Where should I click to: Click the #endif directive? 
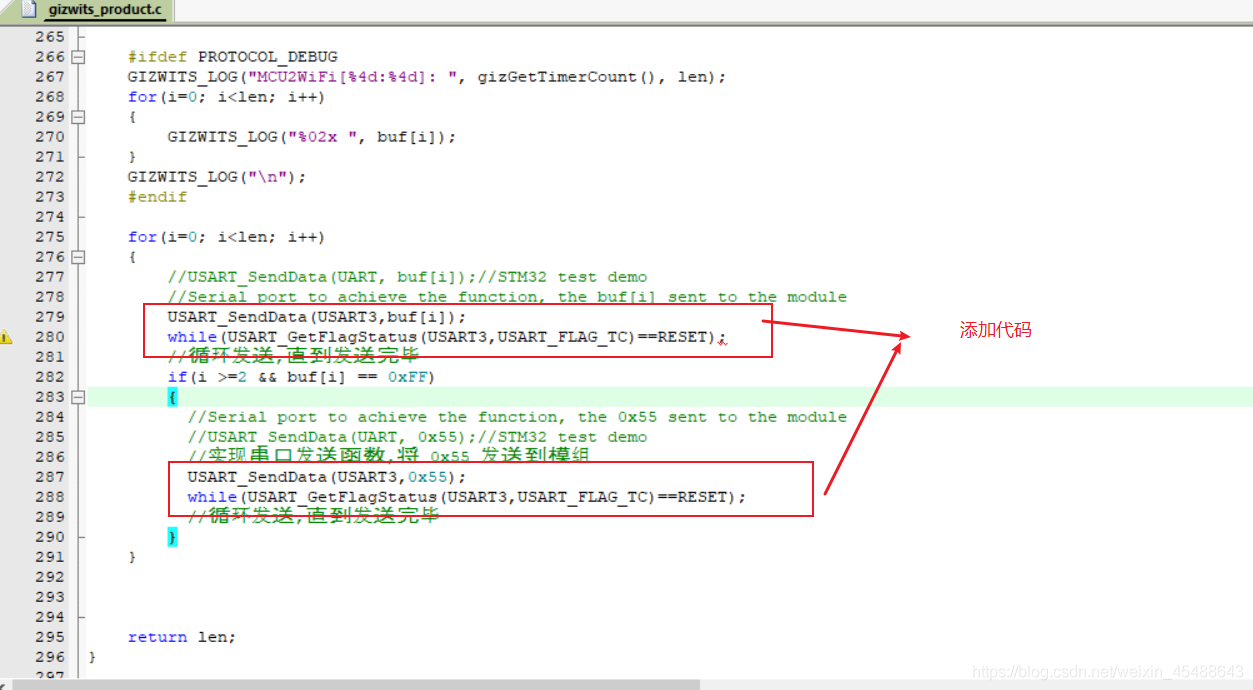click(x=157, y=197)
